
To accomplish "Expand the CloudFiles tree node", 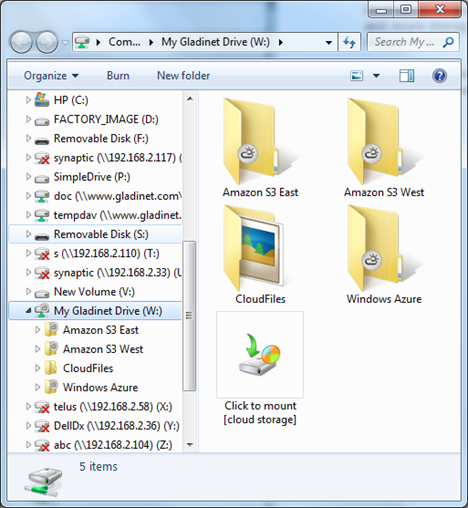I will (x=38, y=368).
